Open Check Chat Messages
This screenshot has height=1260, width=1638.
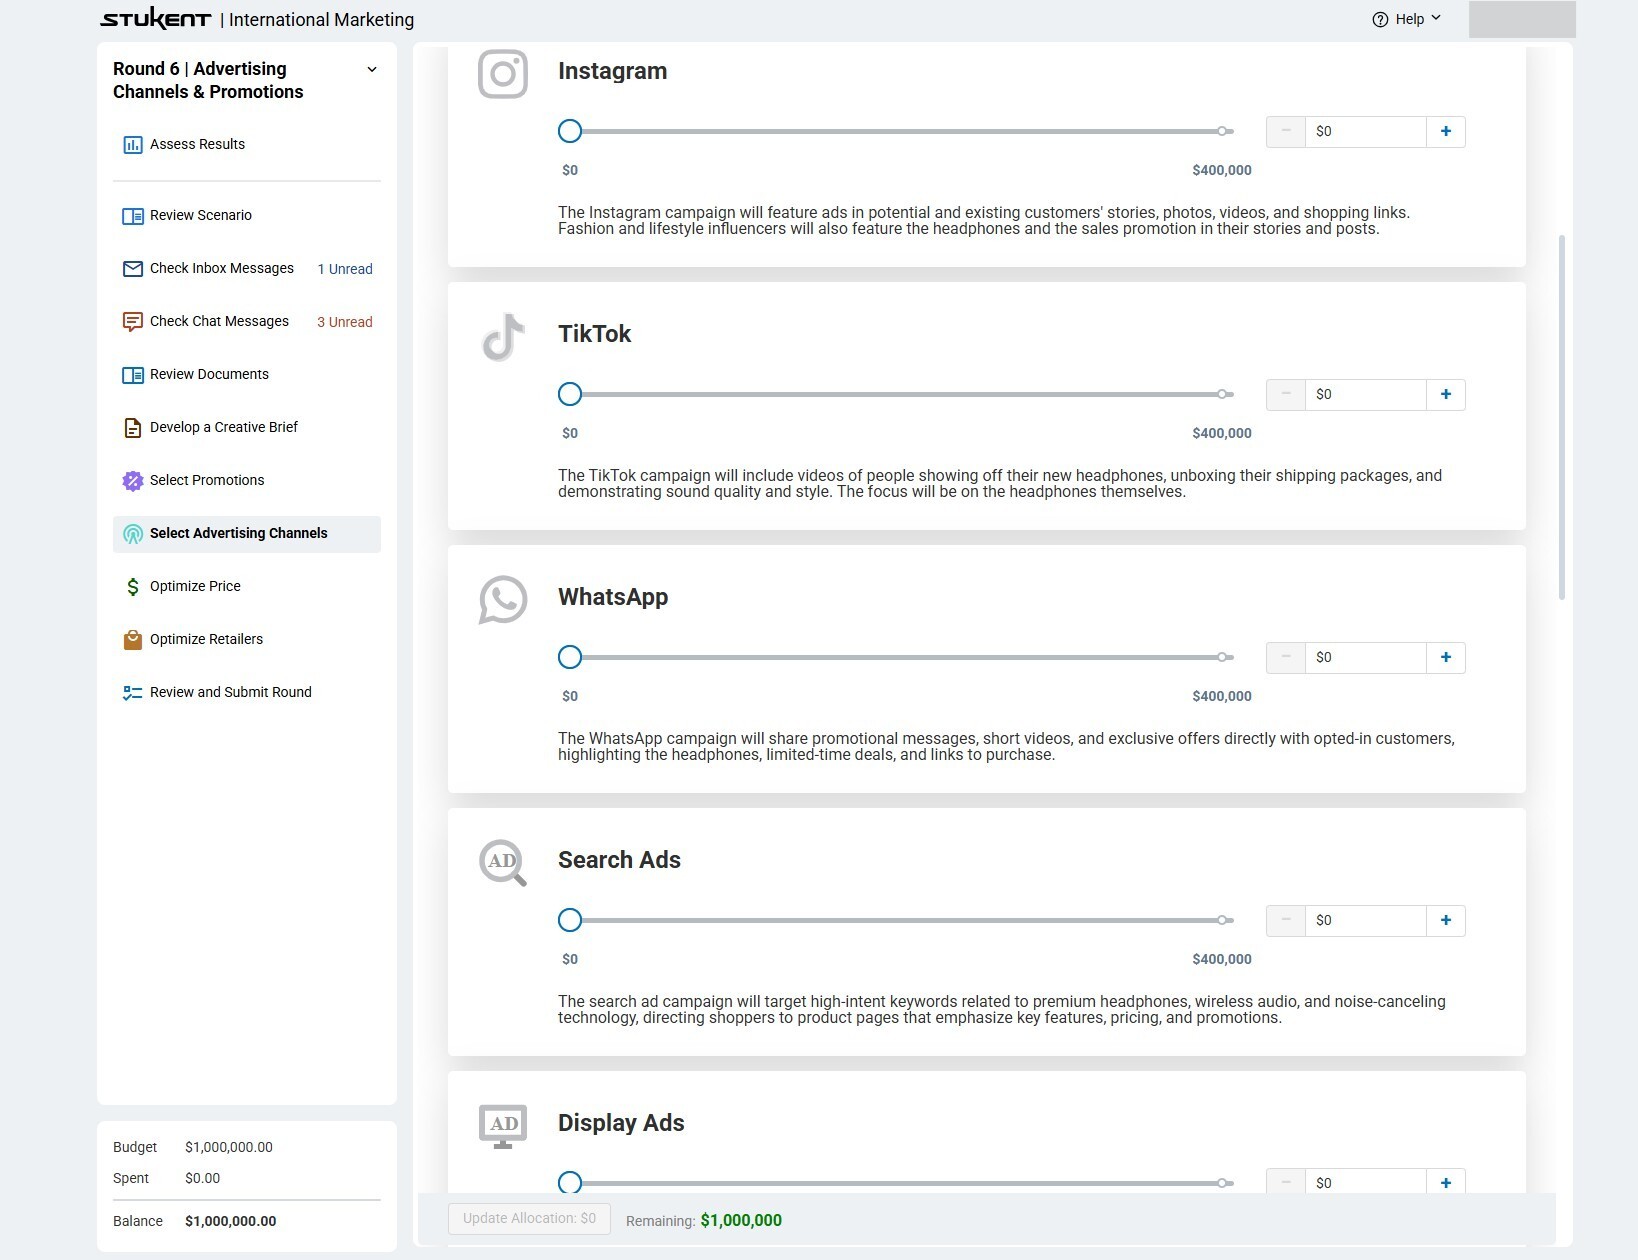point(247,322)
